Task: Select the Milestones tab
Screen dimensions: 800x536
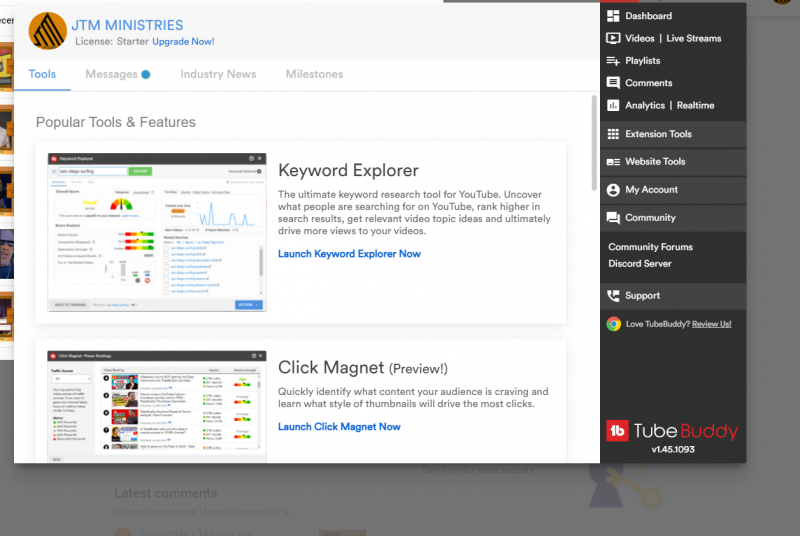Action: click(x=314, y=74)
